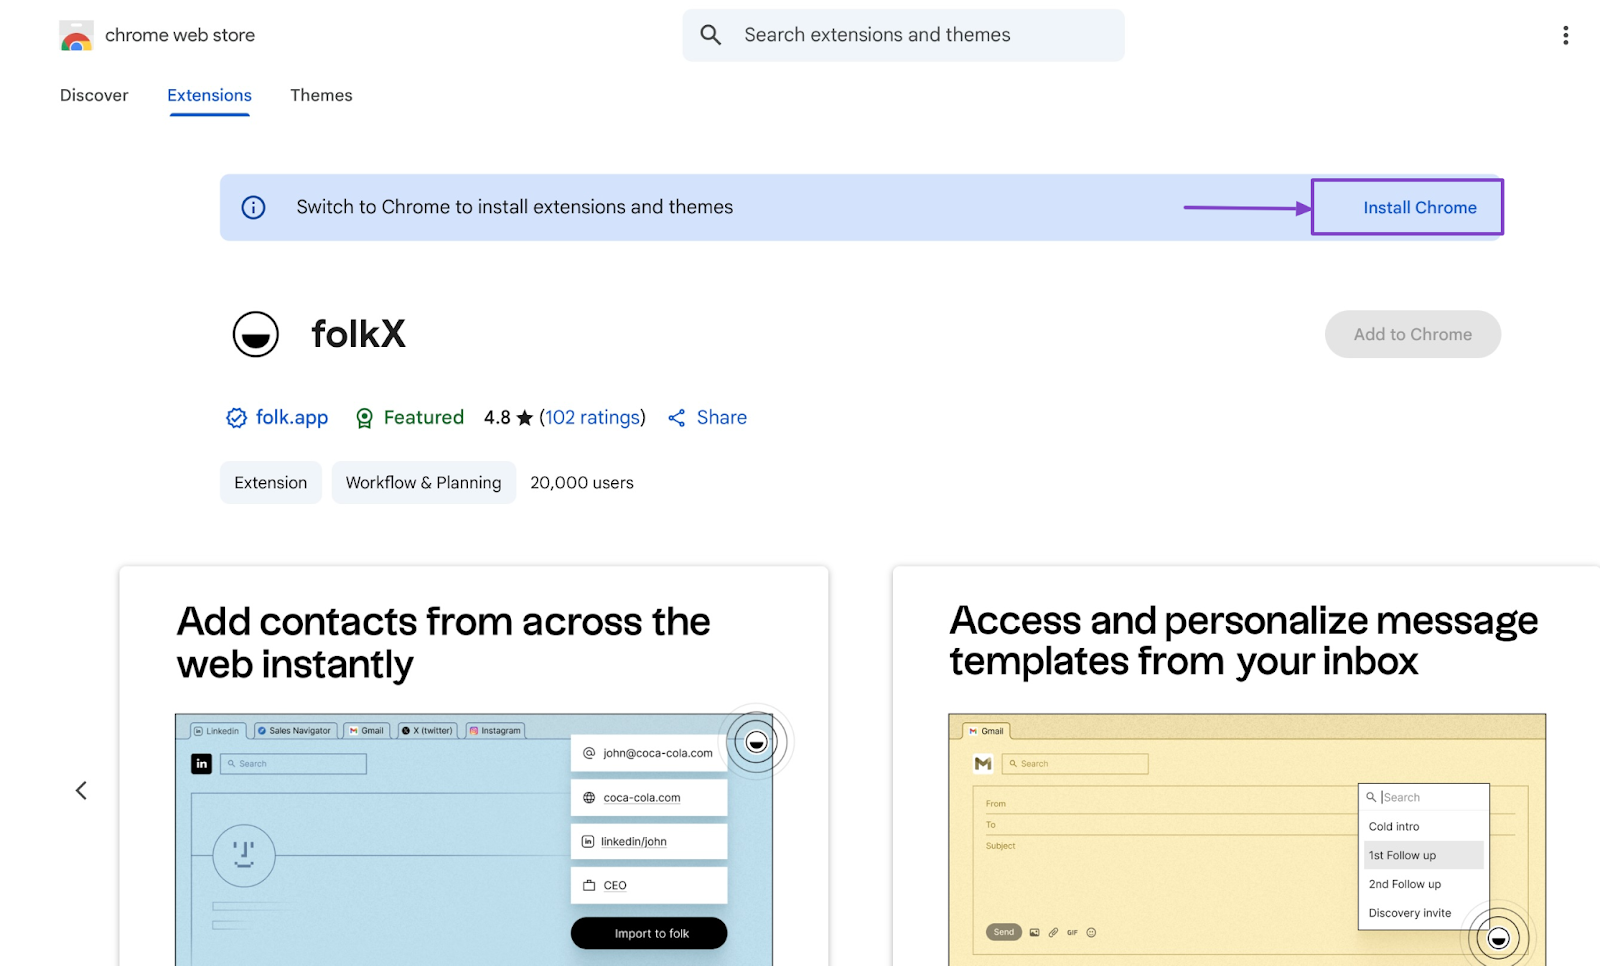Screen dimensions: 1600x966
Task: Click the Featured label
Action: click(x=424, y=418)
